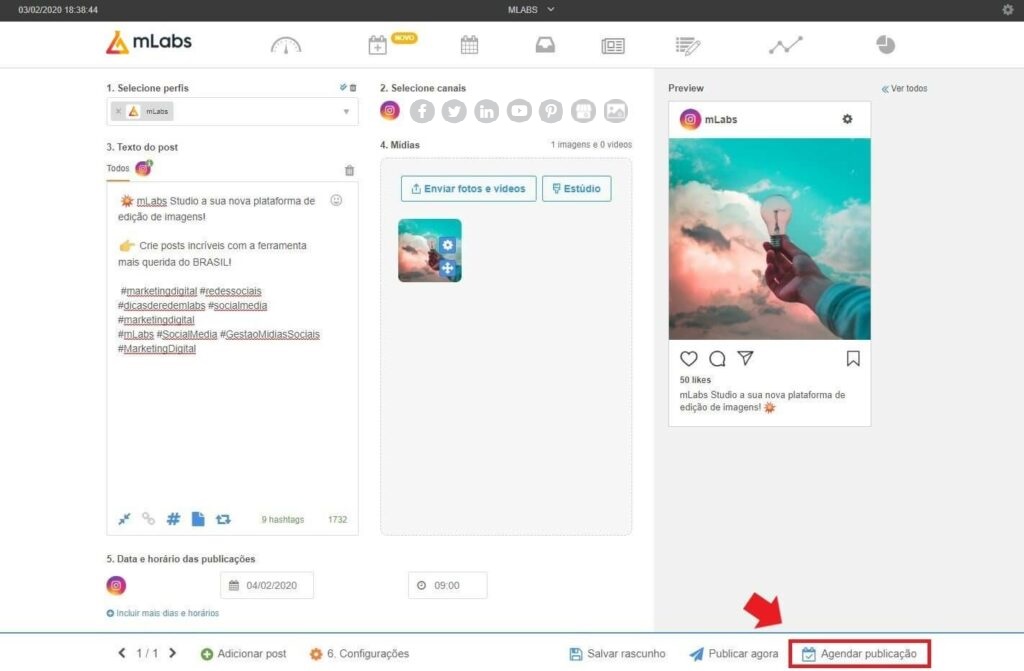Toggle the Pinterest channel
Viewport: 1024px width, 671px height.
click(x=551, y=111)
